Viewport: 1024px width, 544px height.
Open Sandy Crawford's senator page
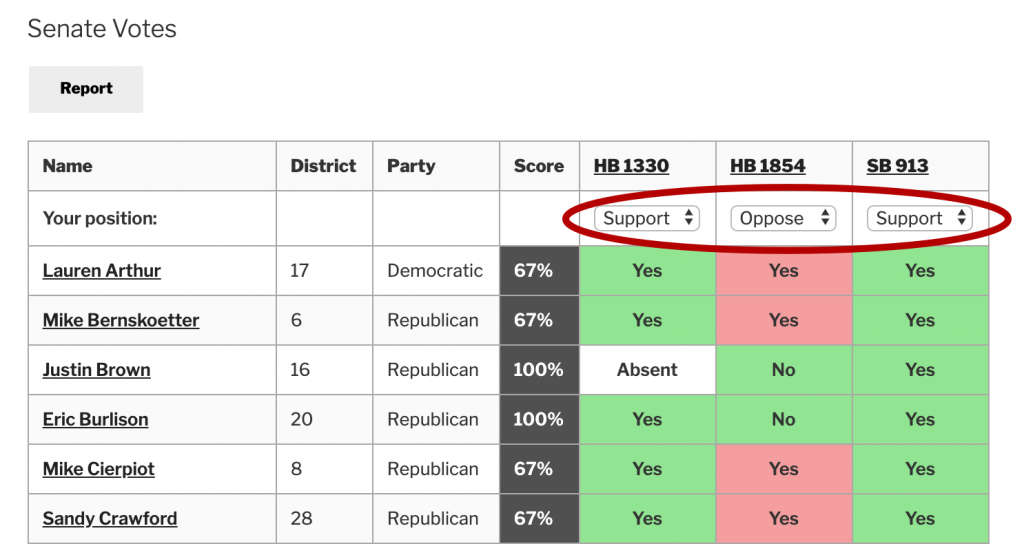(110, 519)
